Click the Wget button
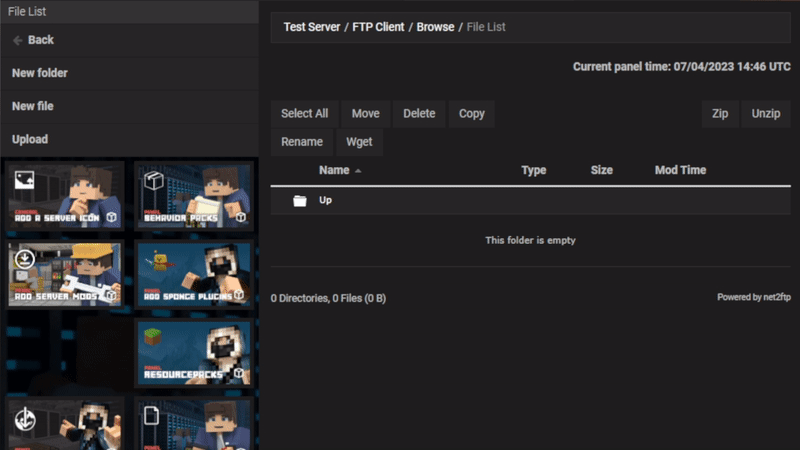Viewport: 800px width, 450px height. tap(359, 142)
